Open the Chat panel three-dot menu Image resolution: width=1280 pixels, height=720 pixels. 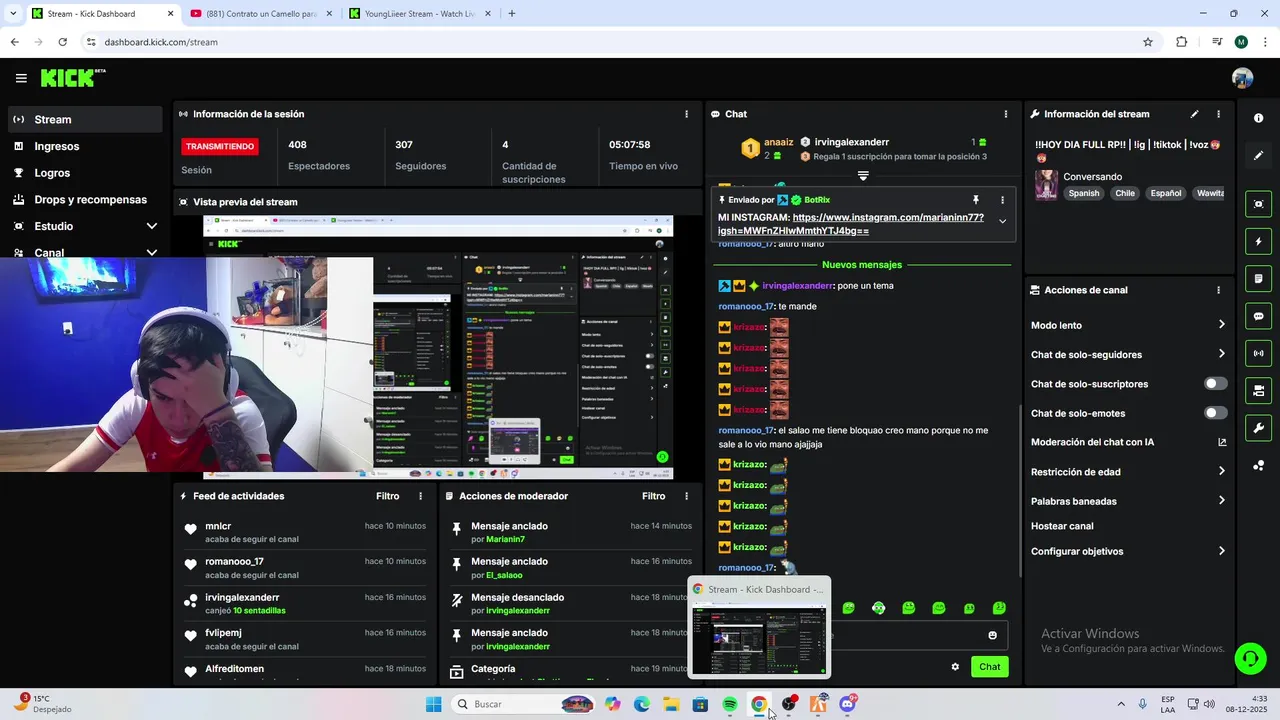[x=1006, y=114]
